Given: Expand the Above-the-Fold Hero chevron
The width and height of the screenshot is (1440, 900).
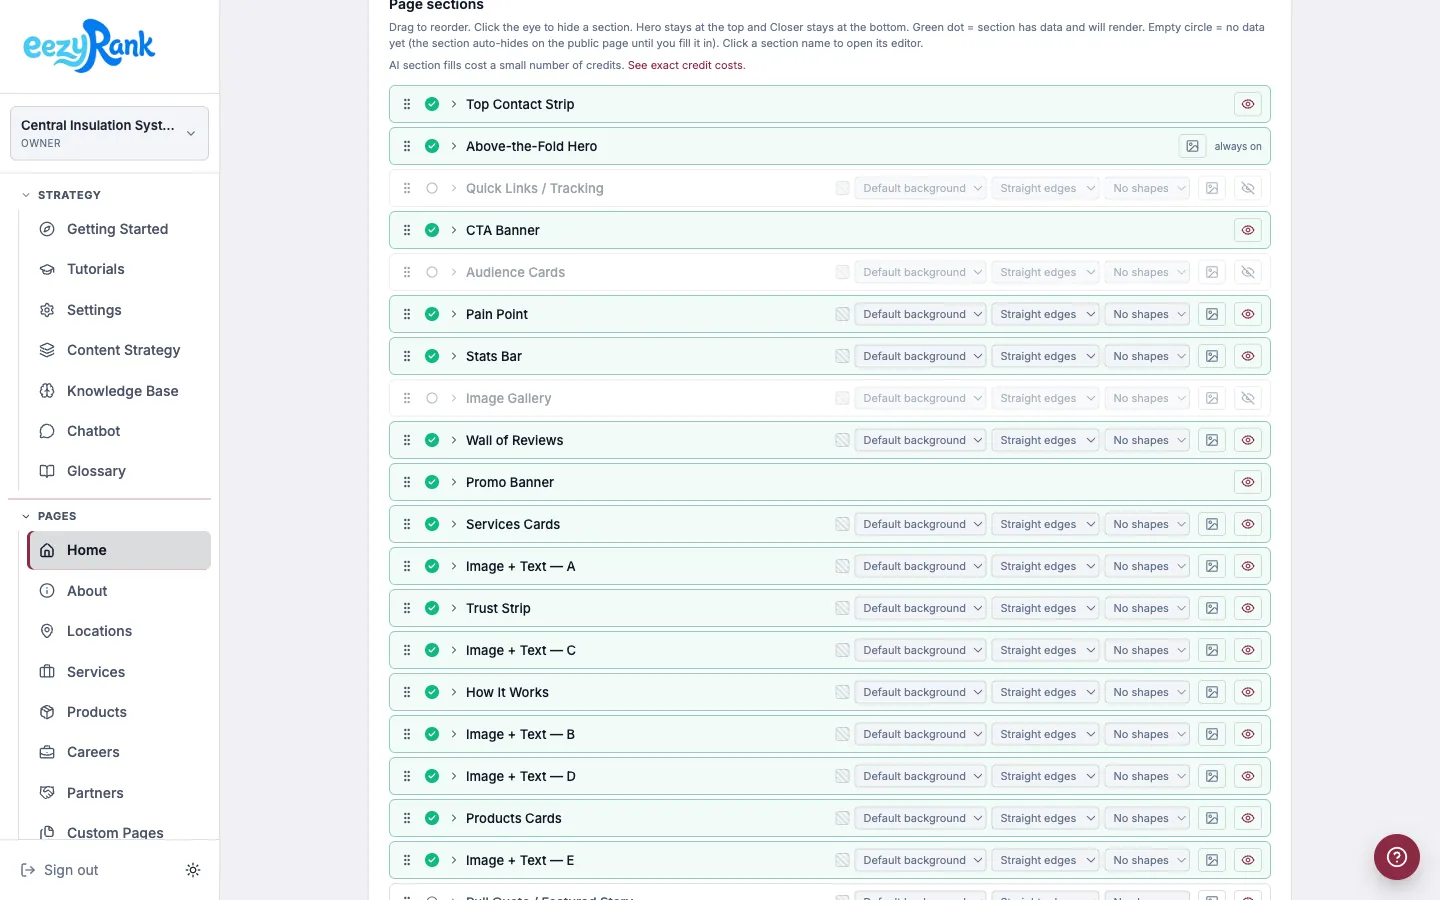Looking at the screenshot, I should coord(454,146).
